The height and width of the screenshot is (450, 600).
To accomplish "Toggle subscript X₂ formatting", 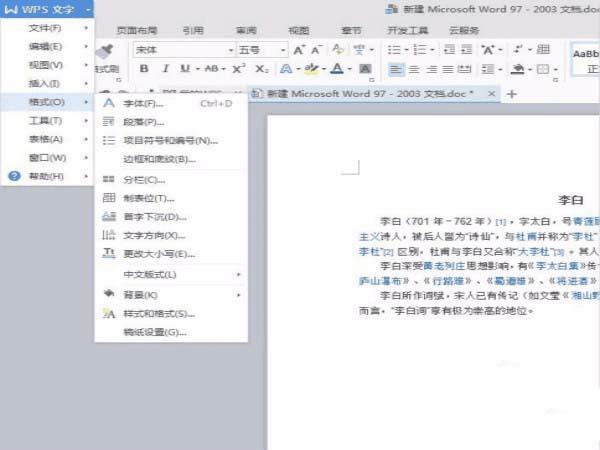I will click(x=262, y=69).
